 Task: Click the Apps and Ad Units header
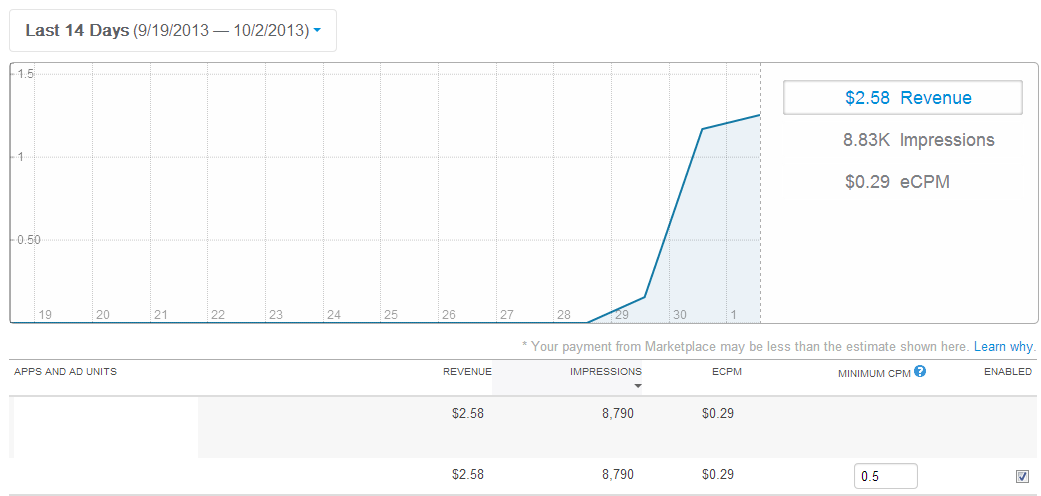(x=65, y=372)
